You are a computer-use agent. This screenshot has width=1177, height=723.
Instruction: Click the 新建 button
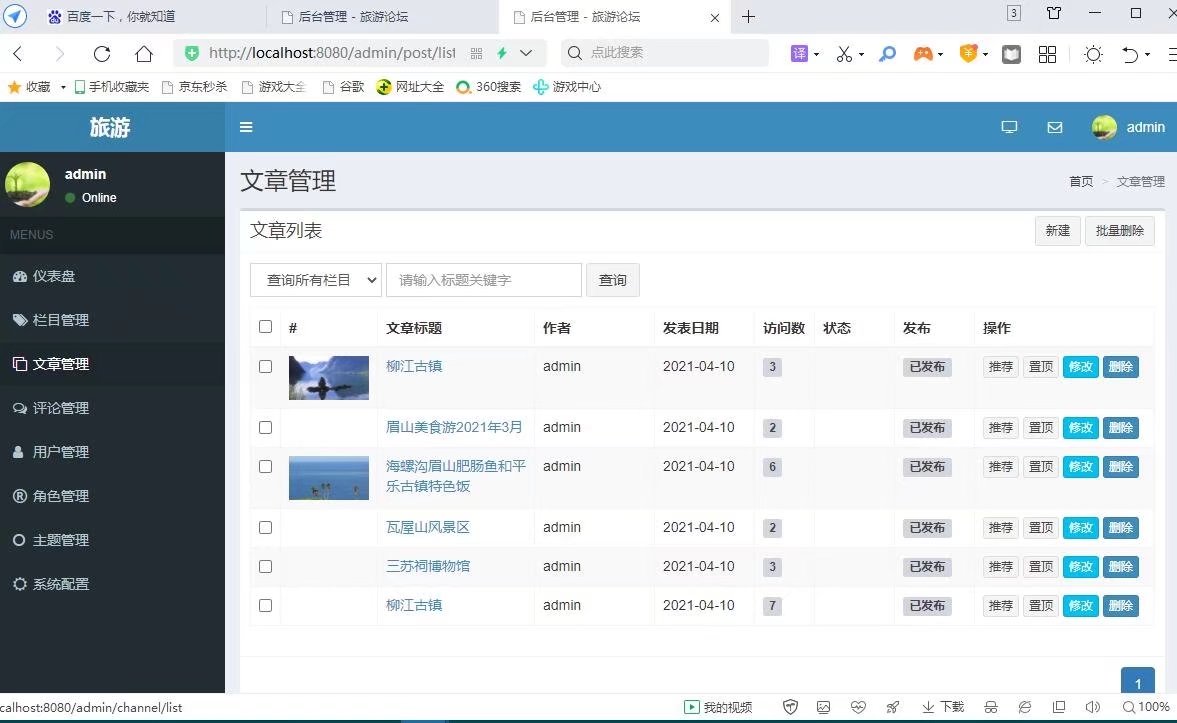click(x=1058, y=230)
